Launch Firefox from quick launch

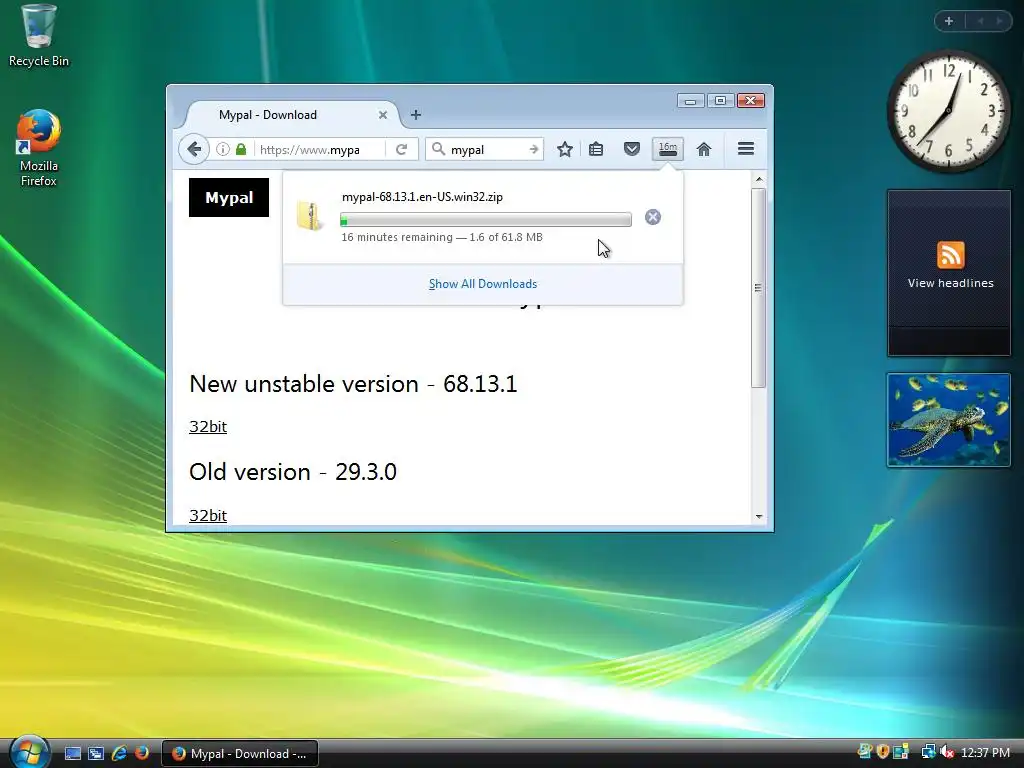coord(142,754)
